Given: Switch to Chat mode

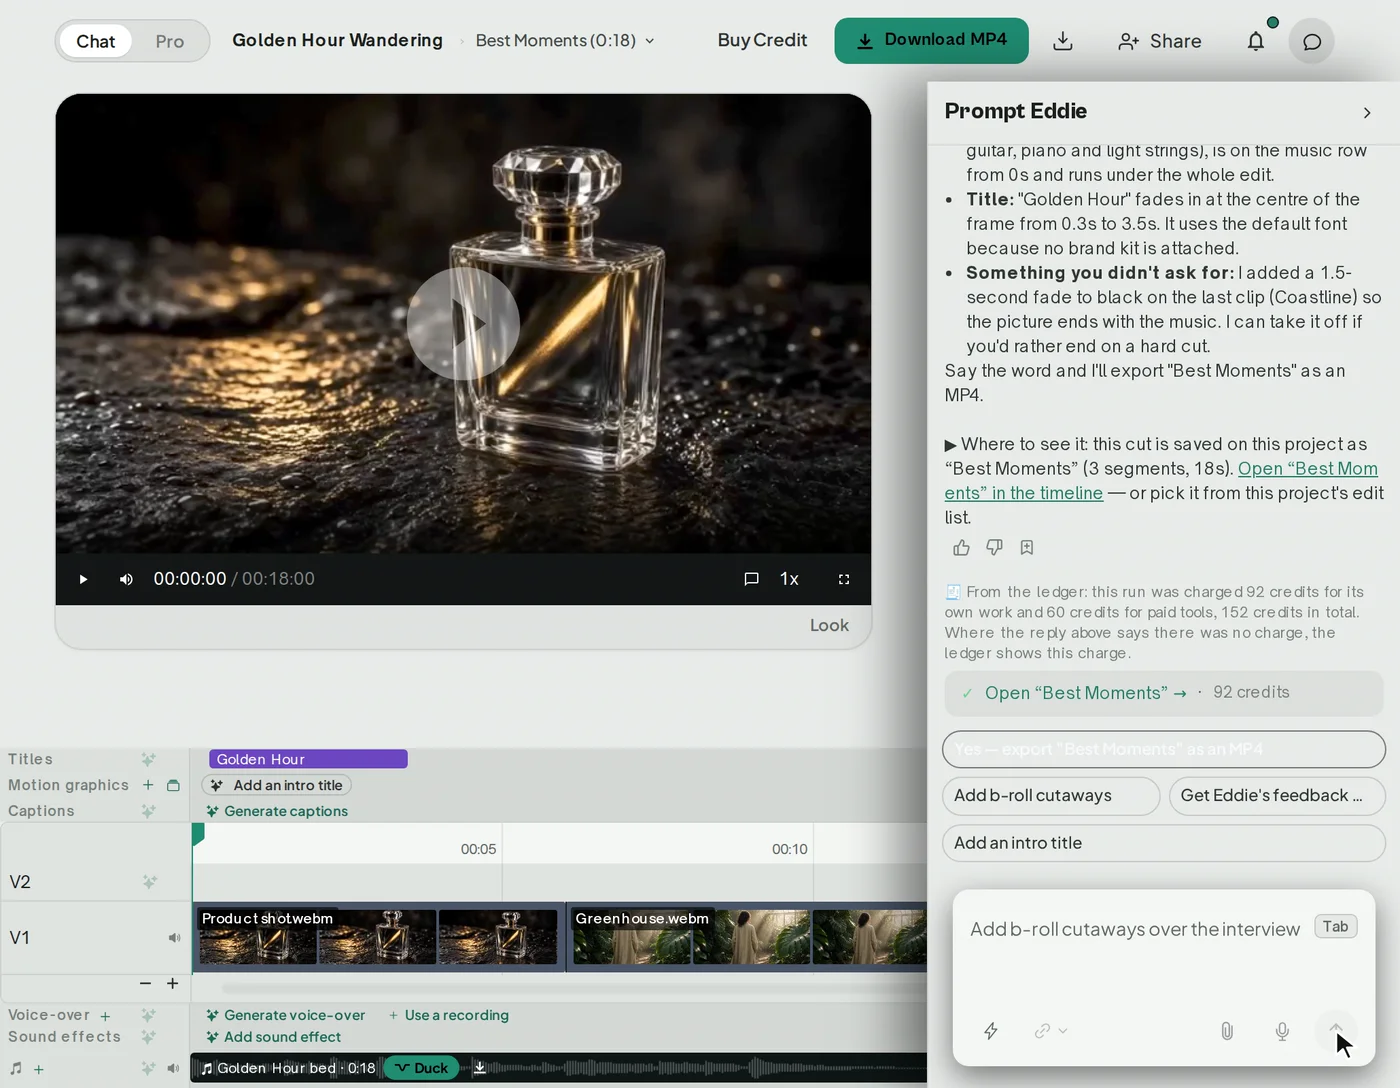Looking at the screenshot, I should [96, 41].
